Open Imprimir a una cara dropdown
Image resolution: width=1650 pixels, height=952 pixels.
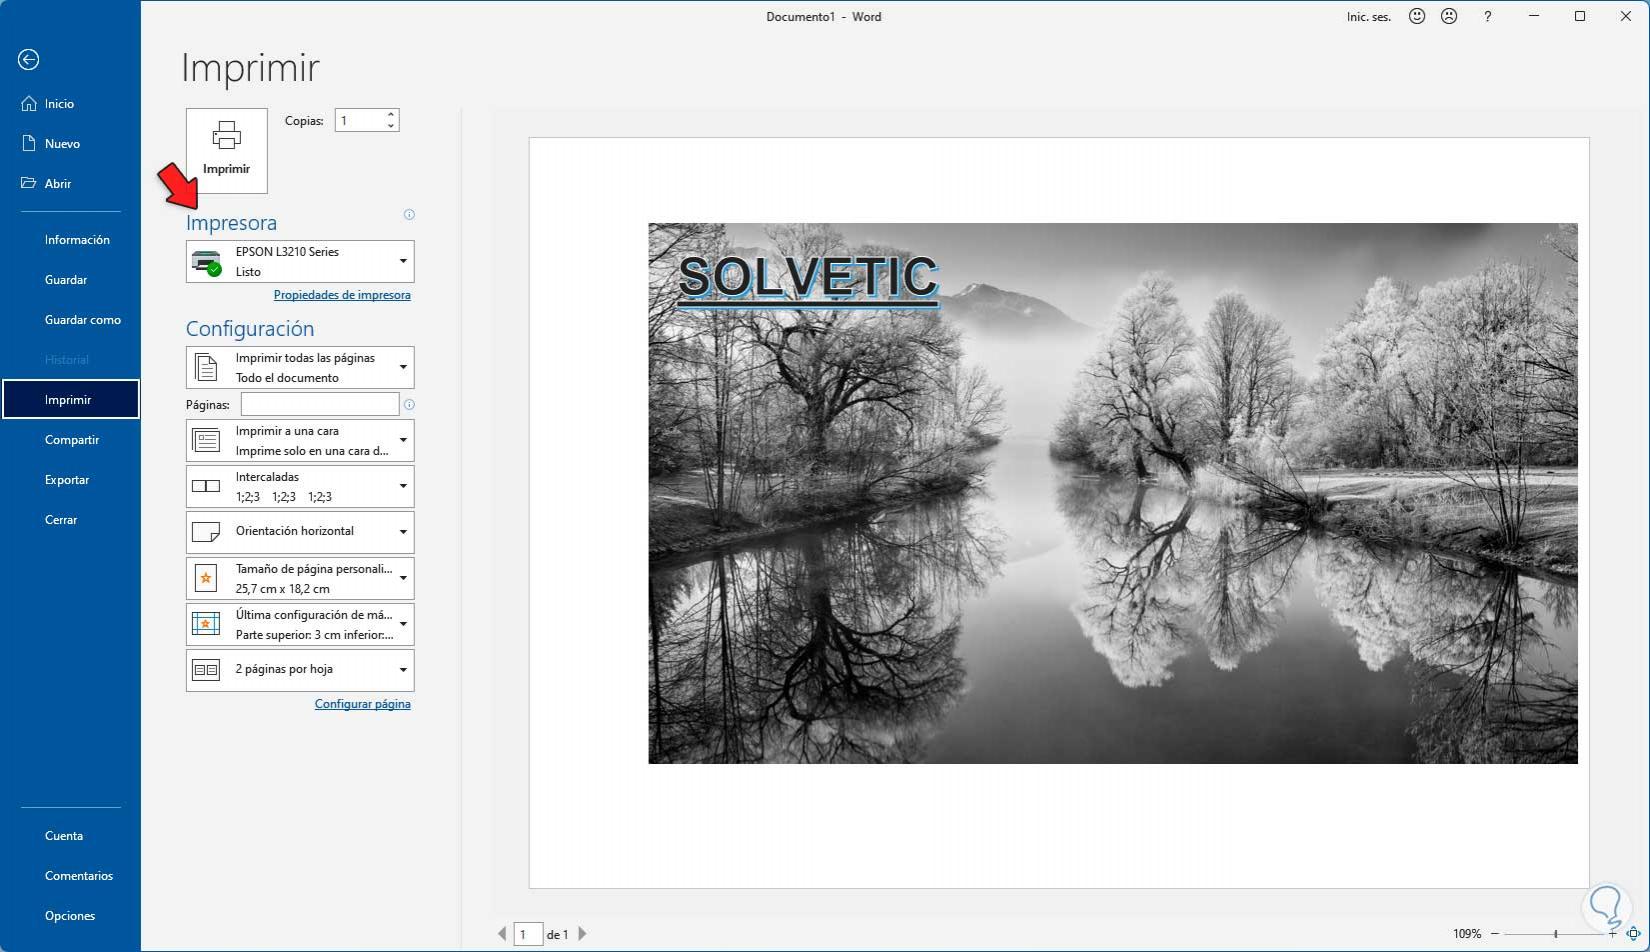pyautogui.click(x=300, y=441)
